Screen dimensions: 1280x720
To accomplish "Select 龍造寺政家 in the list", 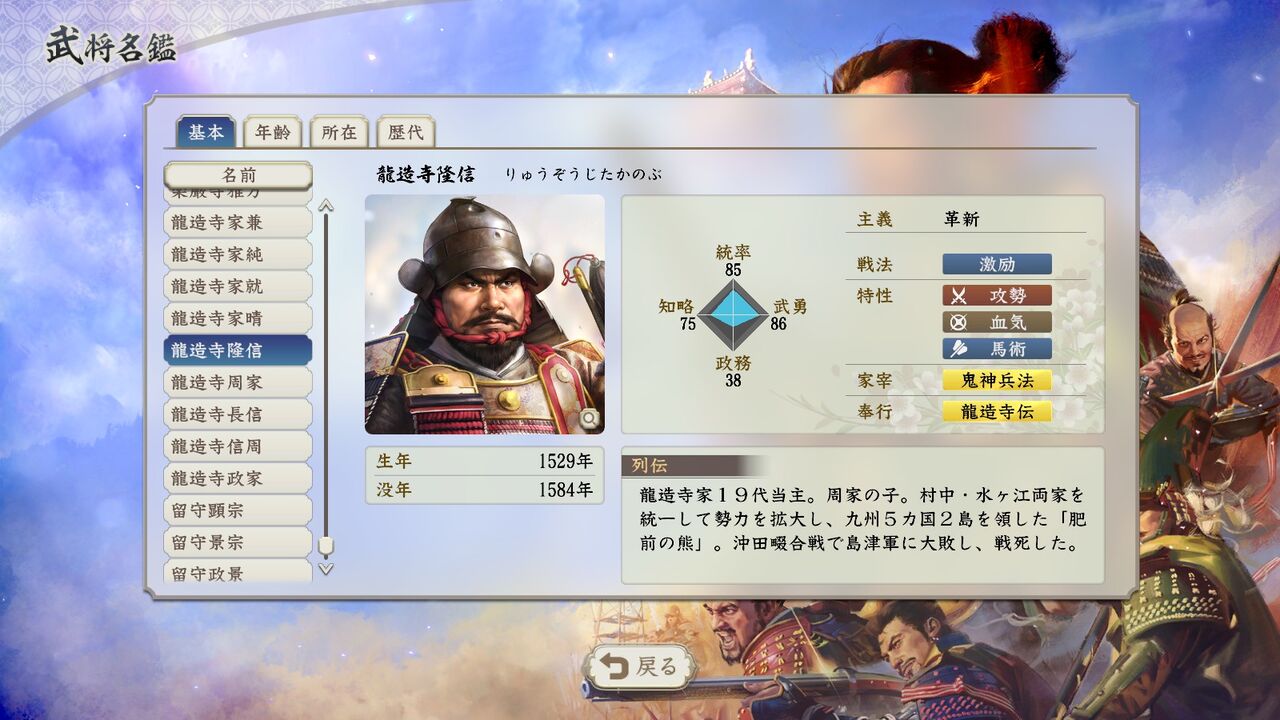I will tap(238, 478).
